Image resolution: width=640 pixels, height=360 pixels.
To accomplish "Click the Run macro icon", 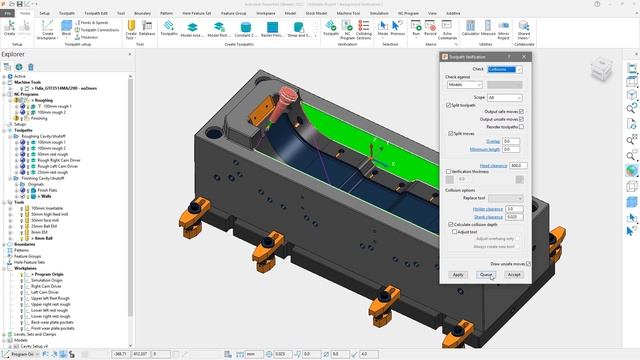I will [416, 28].
